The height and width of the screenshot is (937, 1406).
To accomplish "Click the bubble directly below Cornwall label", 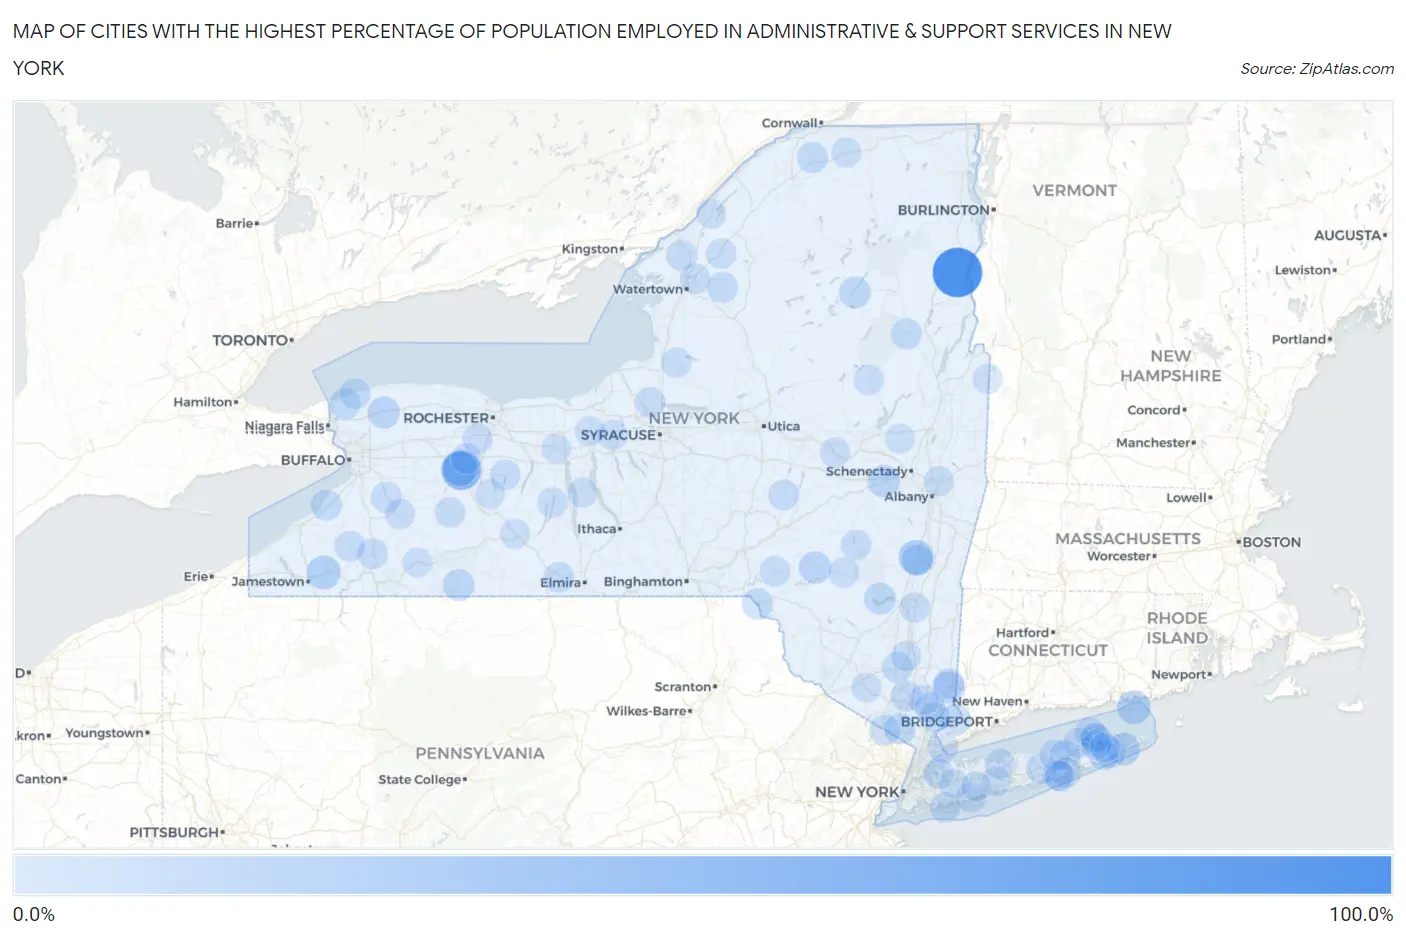I will 812,156.
